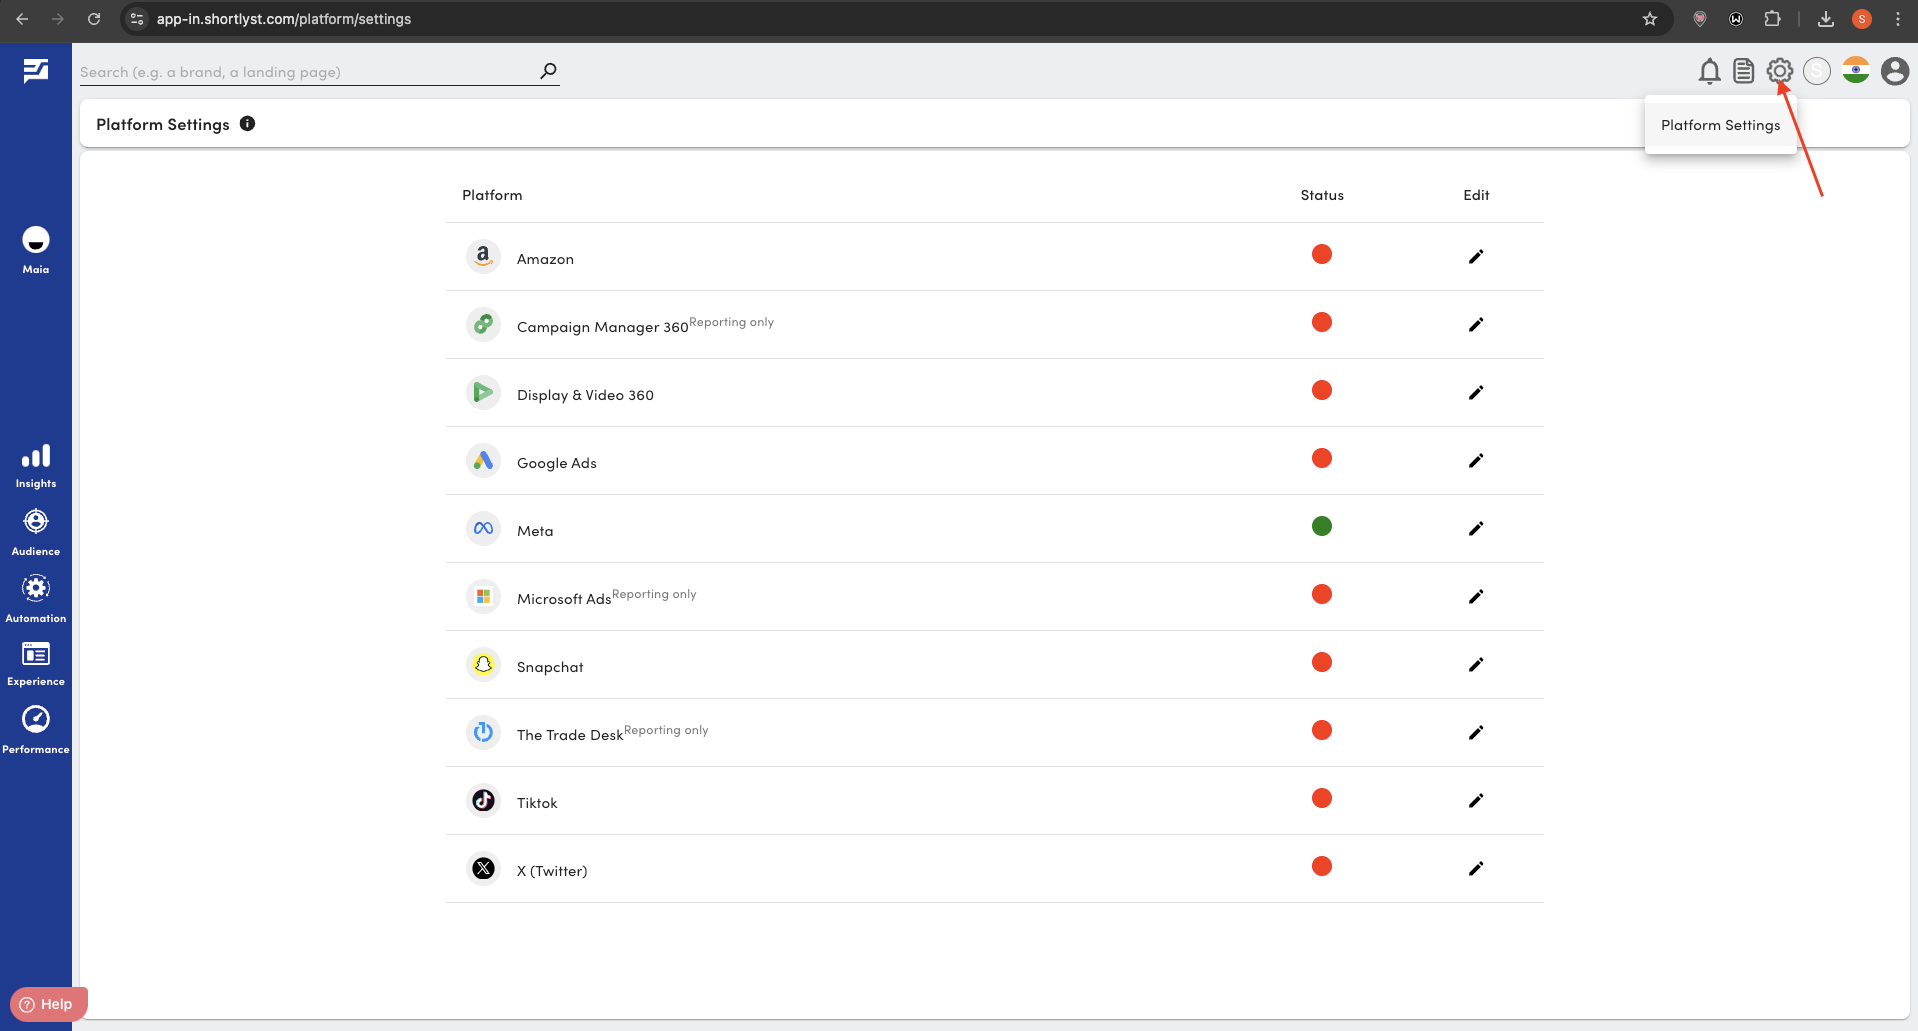
Task: Edit the Microsoft Ads row pencil icon
Action: point(1475,597)
